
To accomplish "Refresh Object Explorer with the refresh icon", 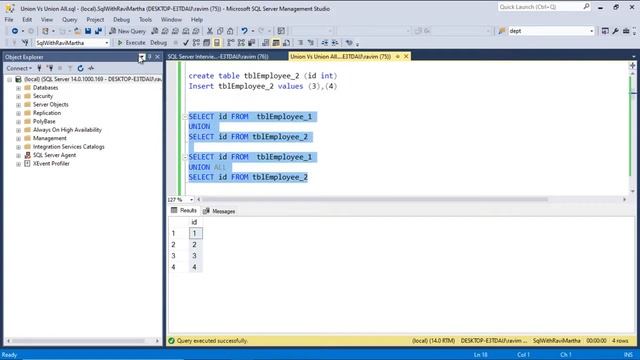I will [x=80, y=68].
